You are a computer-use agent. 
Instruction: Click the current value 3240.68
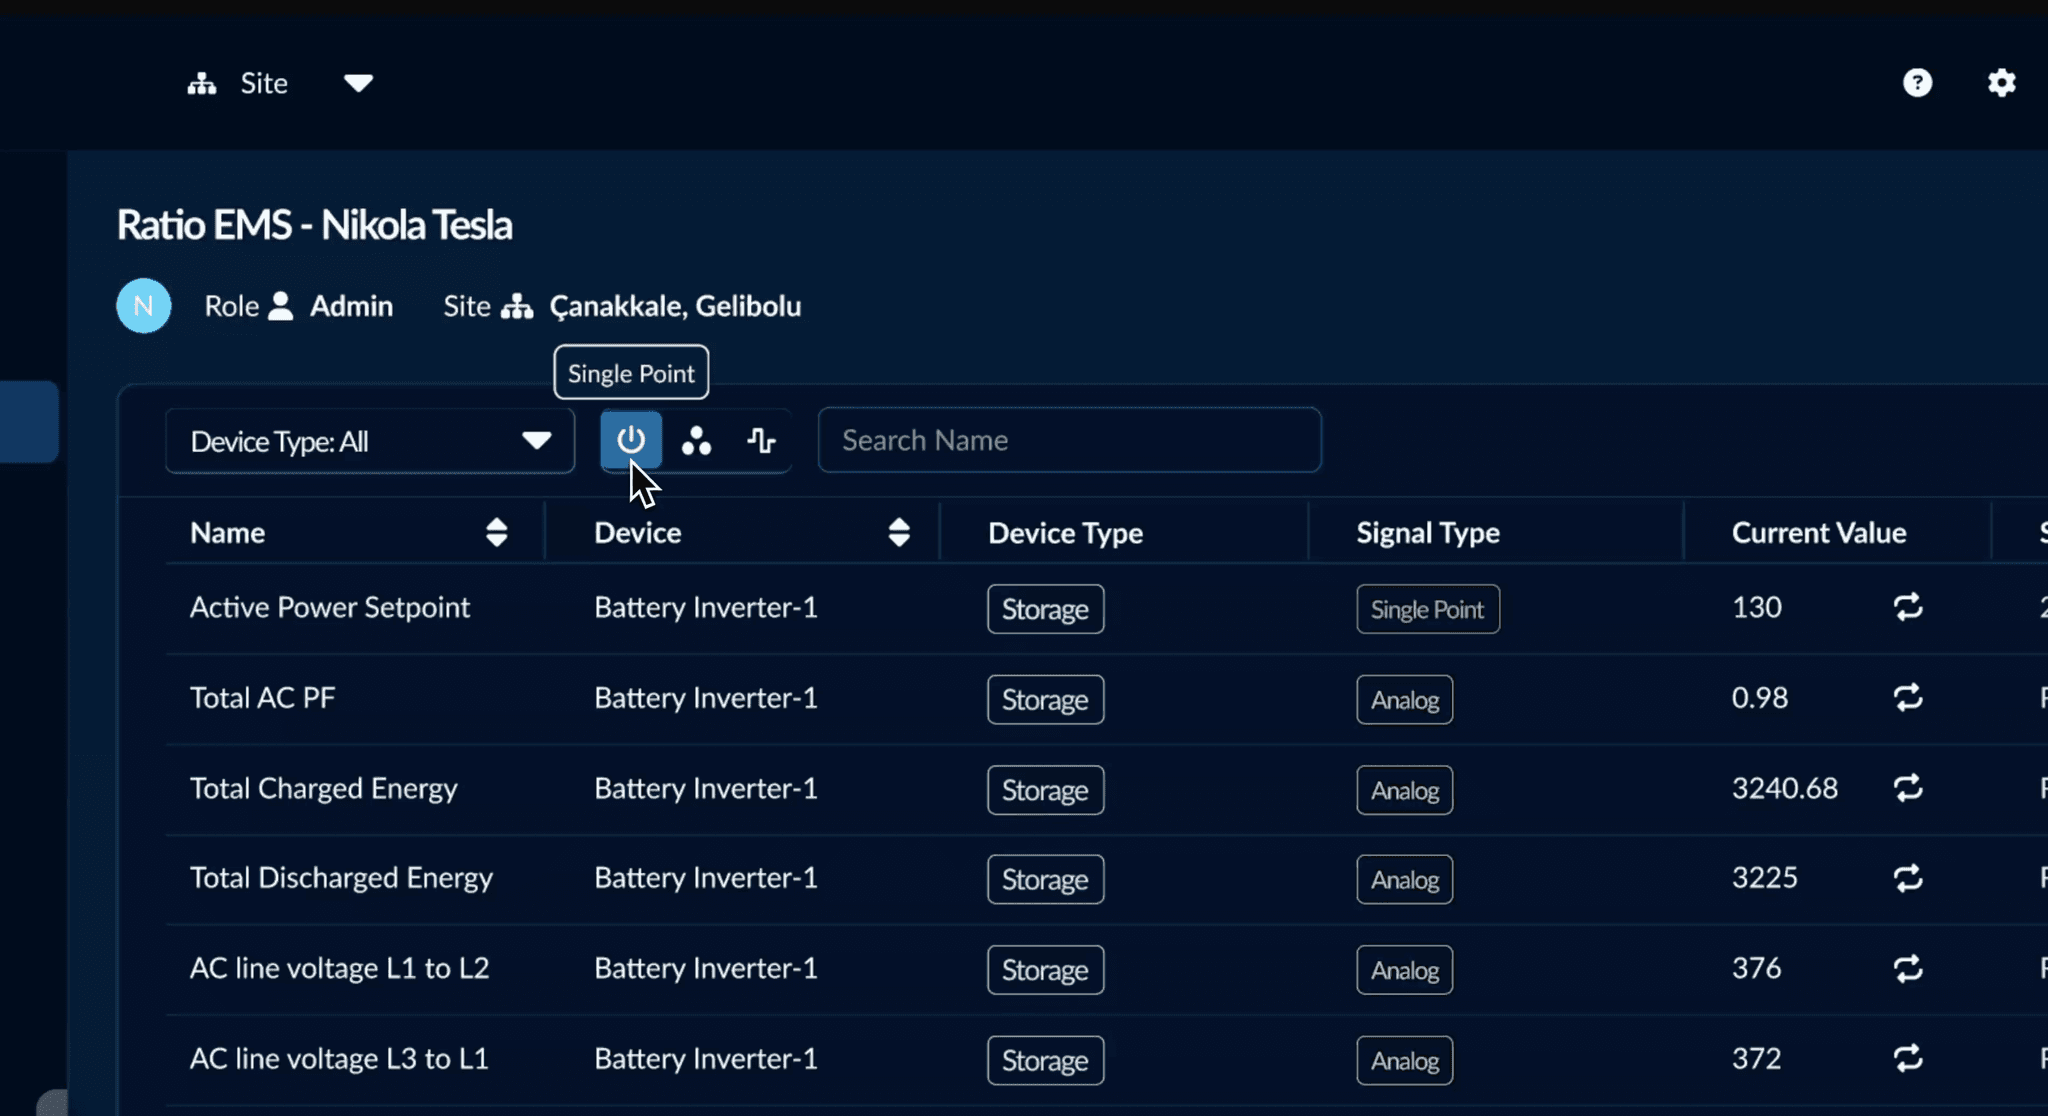[1785, 788]
